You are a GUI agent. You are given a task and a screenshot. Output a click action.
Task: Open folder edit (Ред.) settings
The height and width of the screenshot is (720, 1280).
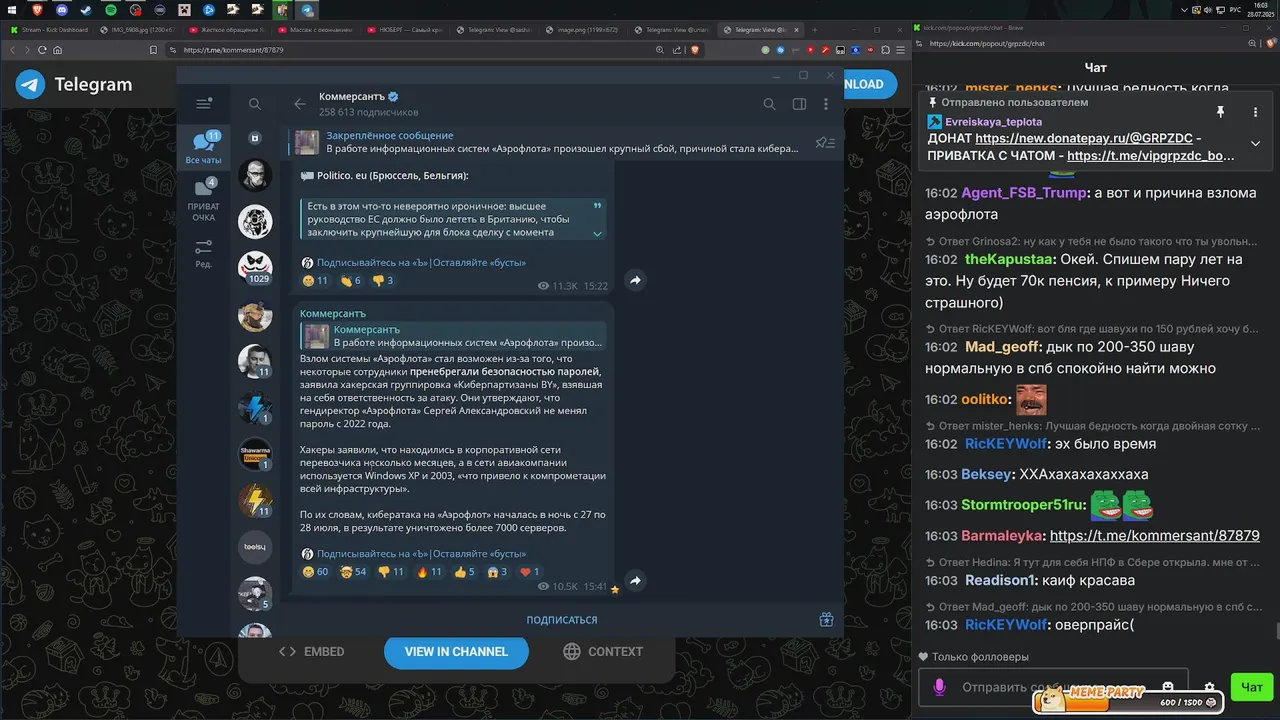[204, 254]
